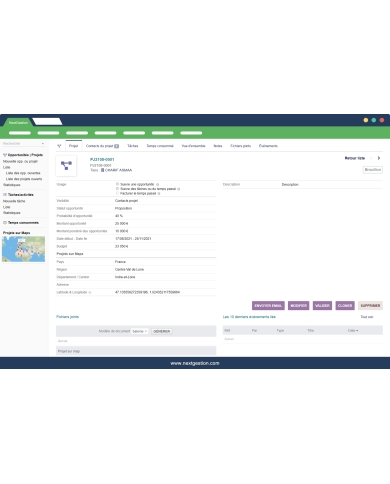Open Liste des projets ouverts in the sidebar

(24, 179)
